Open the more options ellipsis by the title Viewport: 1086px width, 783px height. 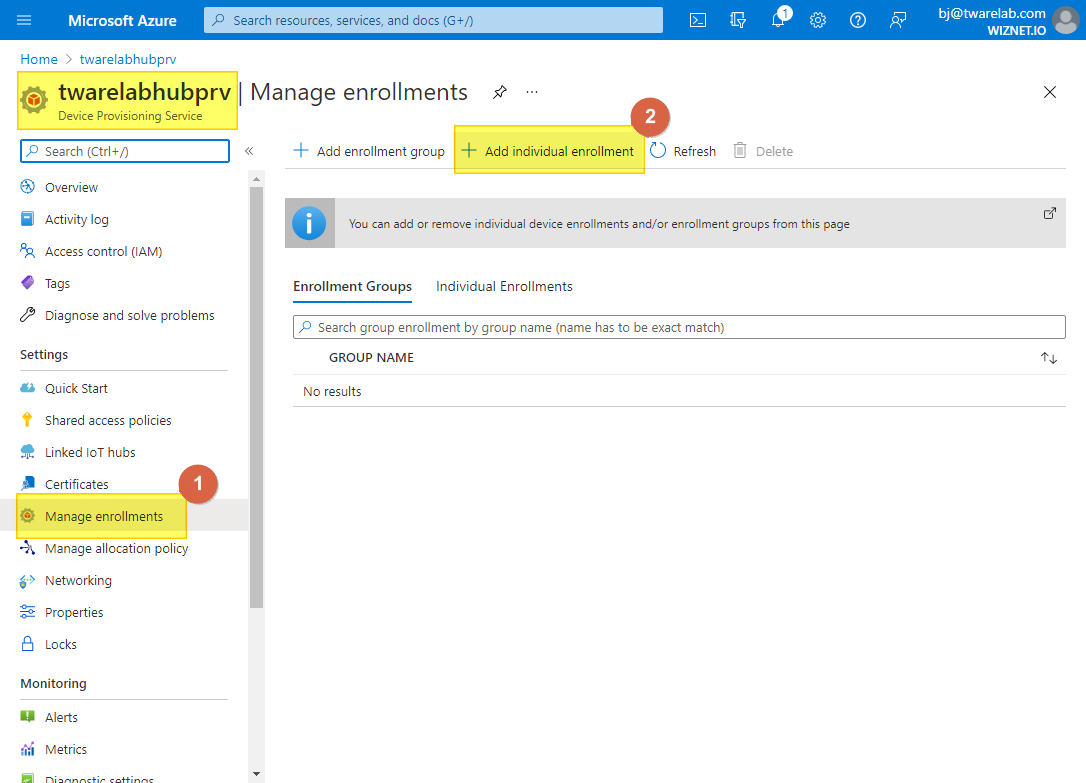tap(531, 92)
